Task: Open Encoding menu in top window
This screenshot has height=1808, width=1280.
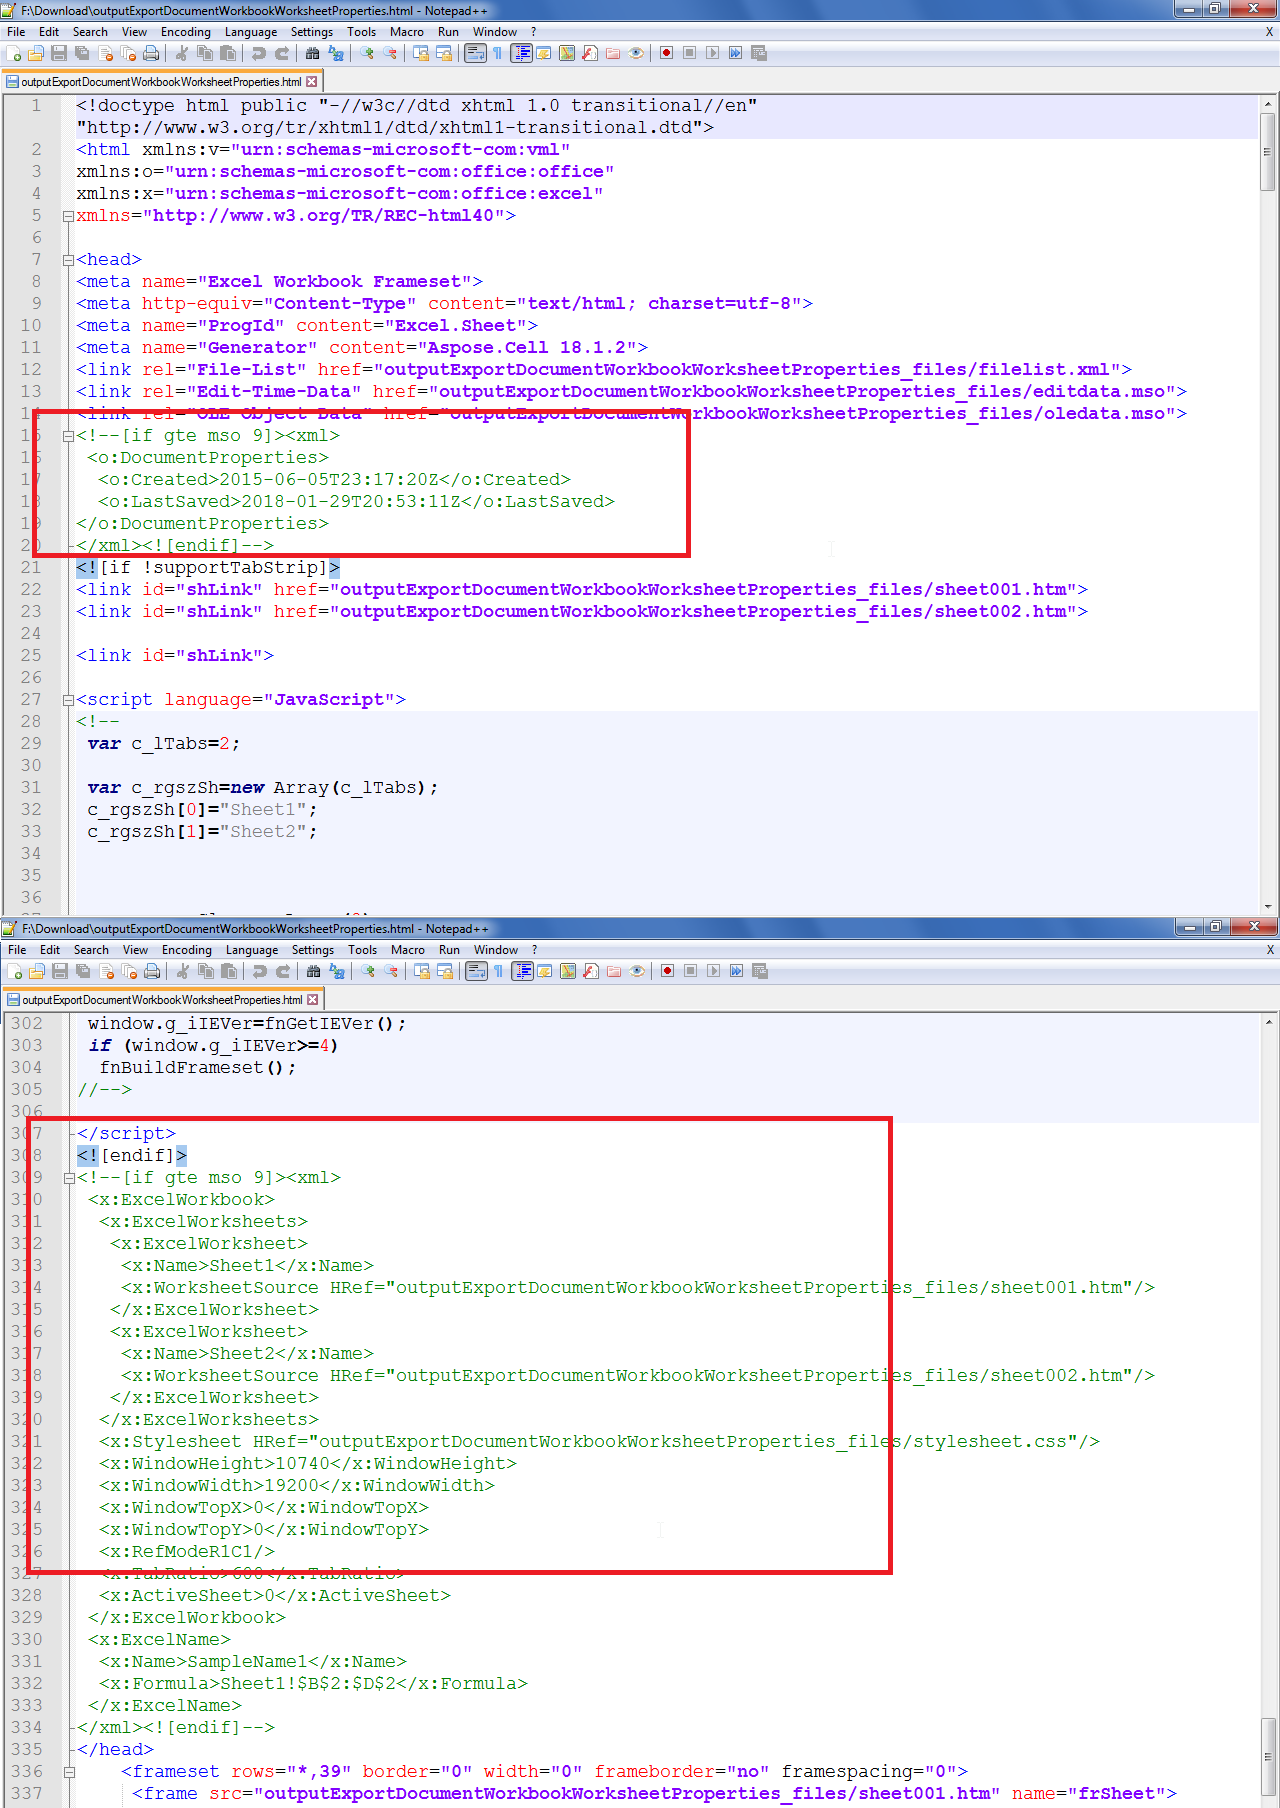Action: (185, 32)
